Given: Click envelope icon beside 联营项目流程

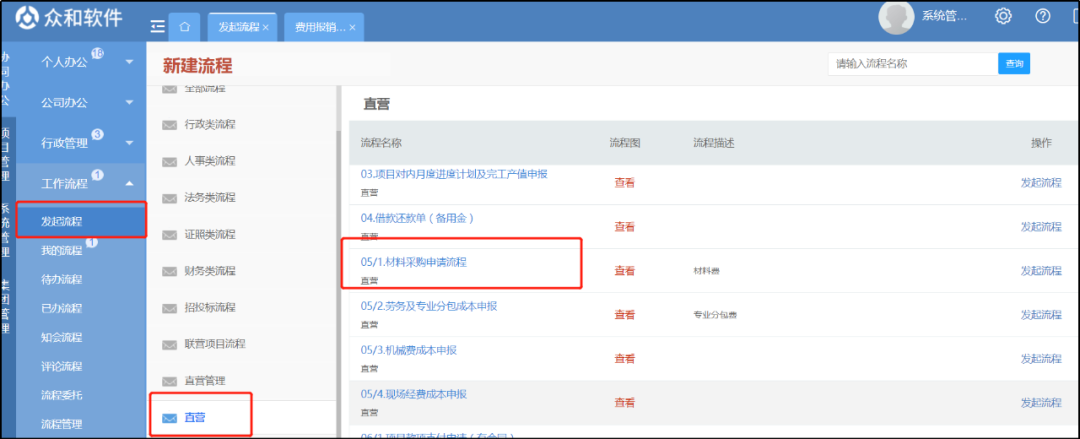Looking at the screenshot, I should coord(169,344).
